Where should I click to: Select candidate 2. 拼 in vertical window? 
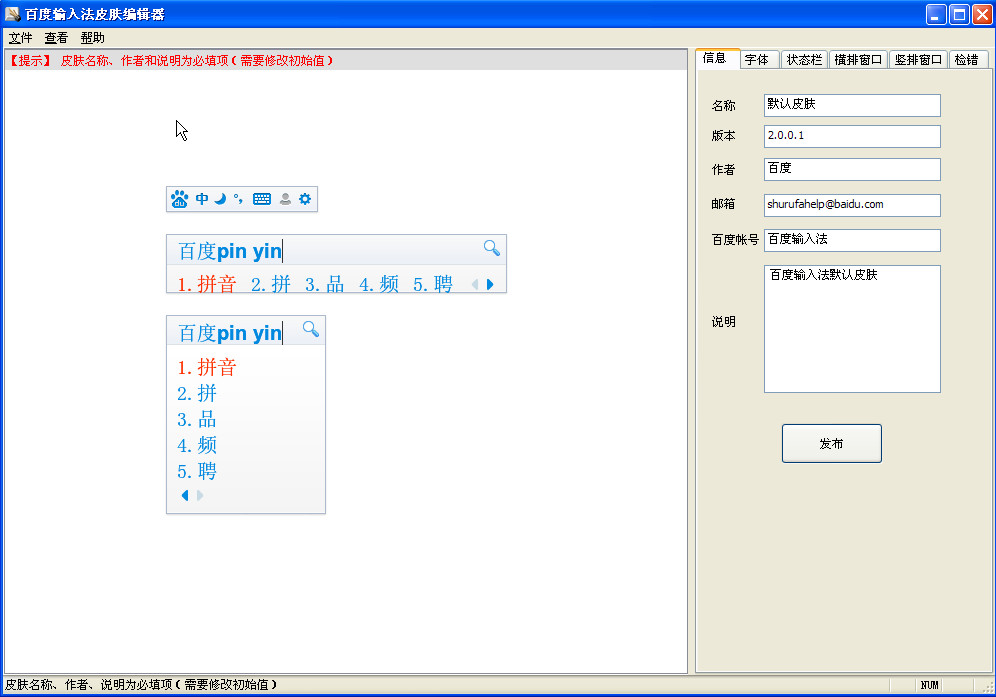197,393
